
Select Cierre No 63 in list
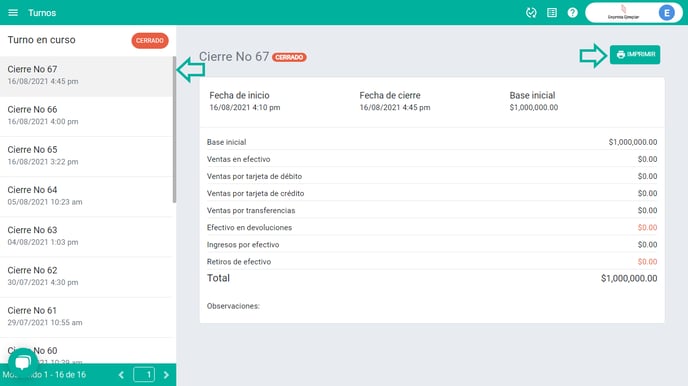click(x=86, y=237)
